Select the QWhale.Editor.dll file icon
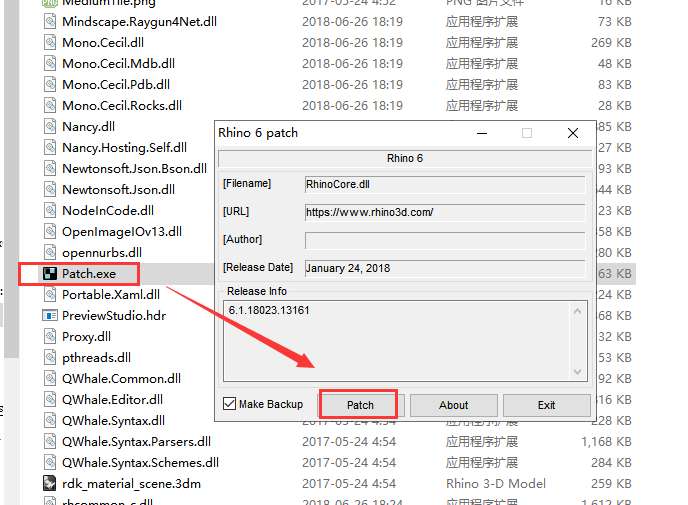688x505 pixels. [x=49, y=399]
